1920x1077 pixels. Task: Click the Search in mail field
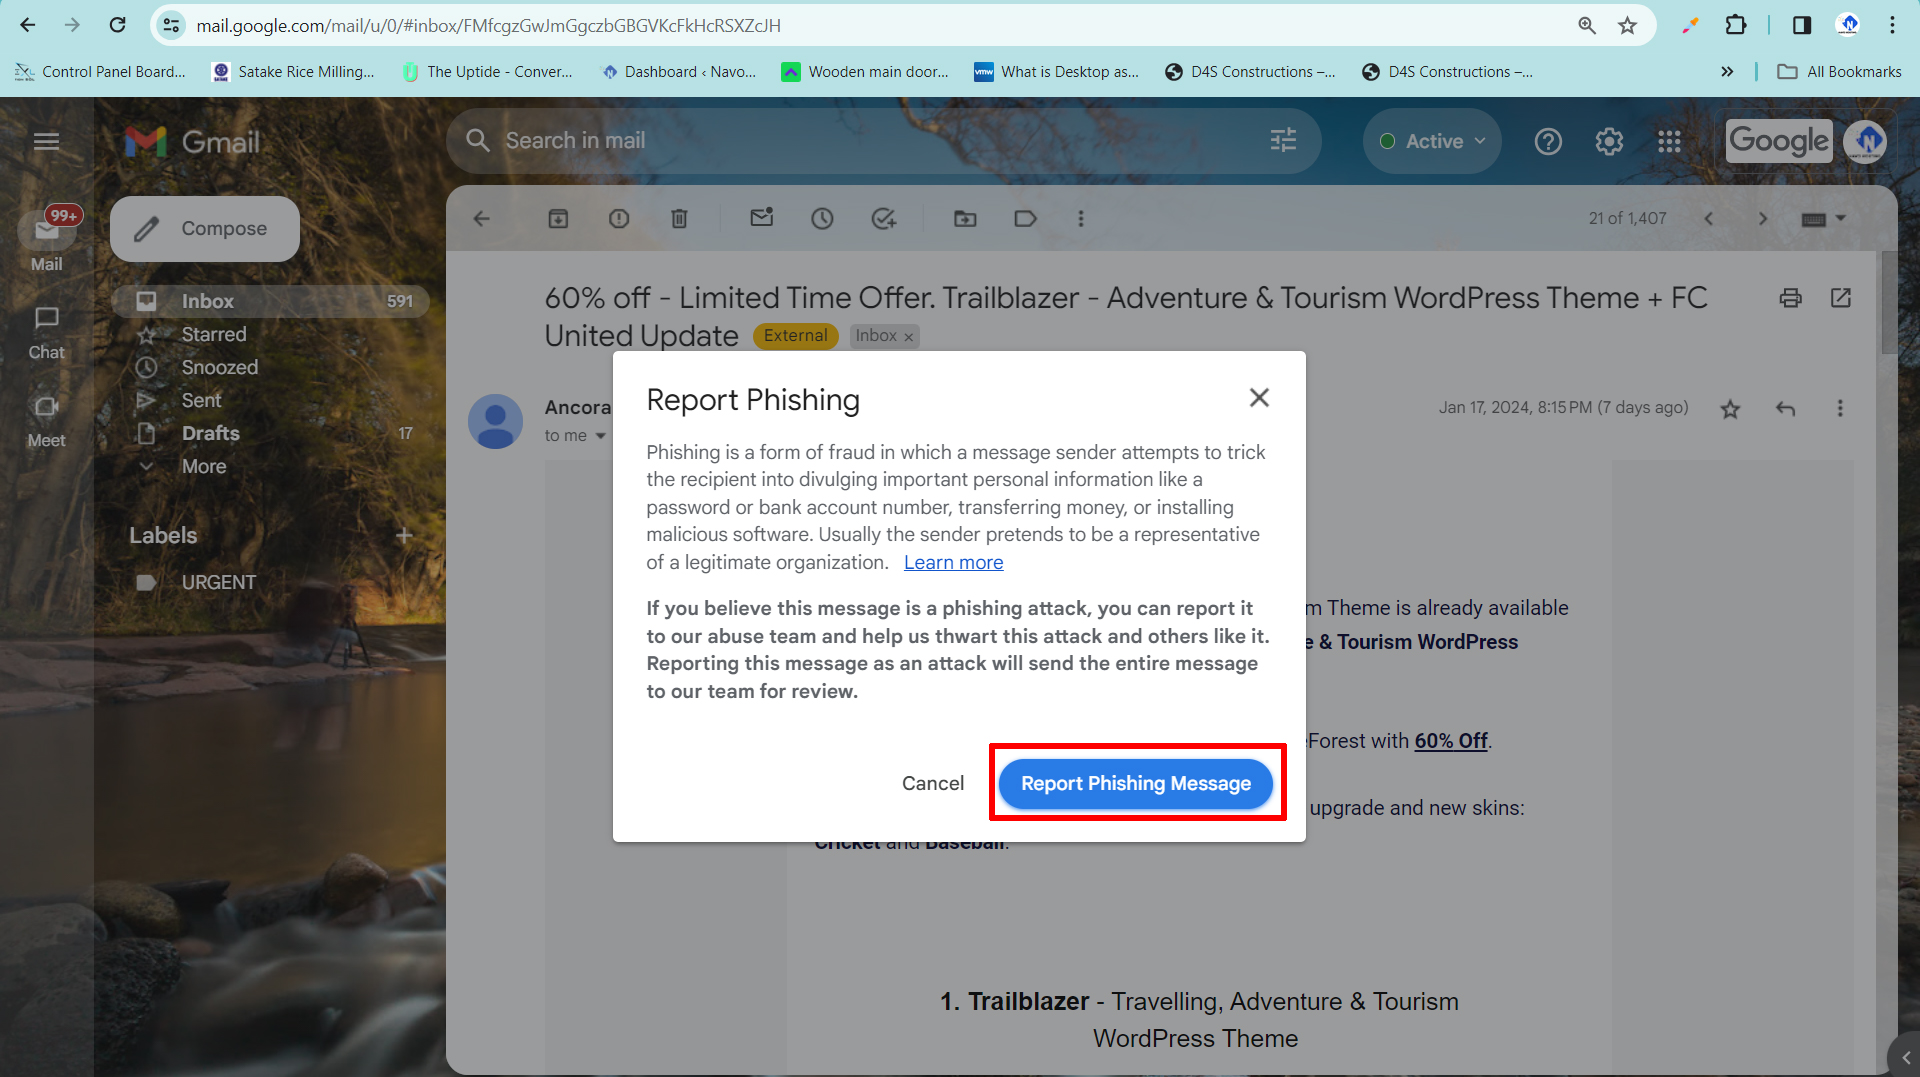(860, 141)
